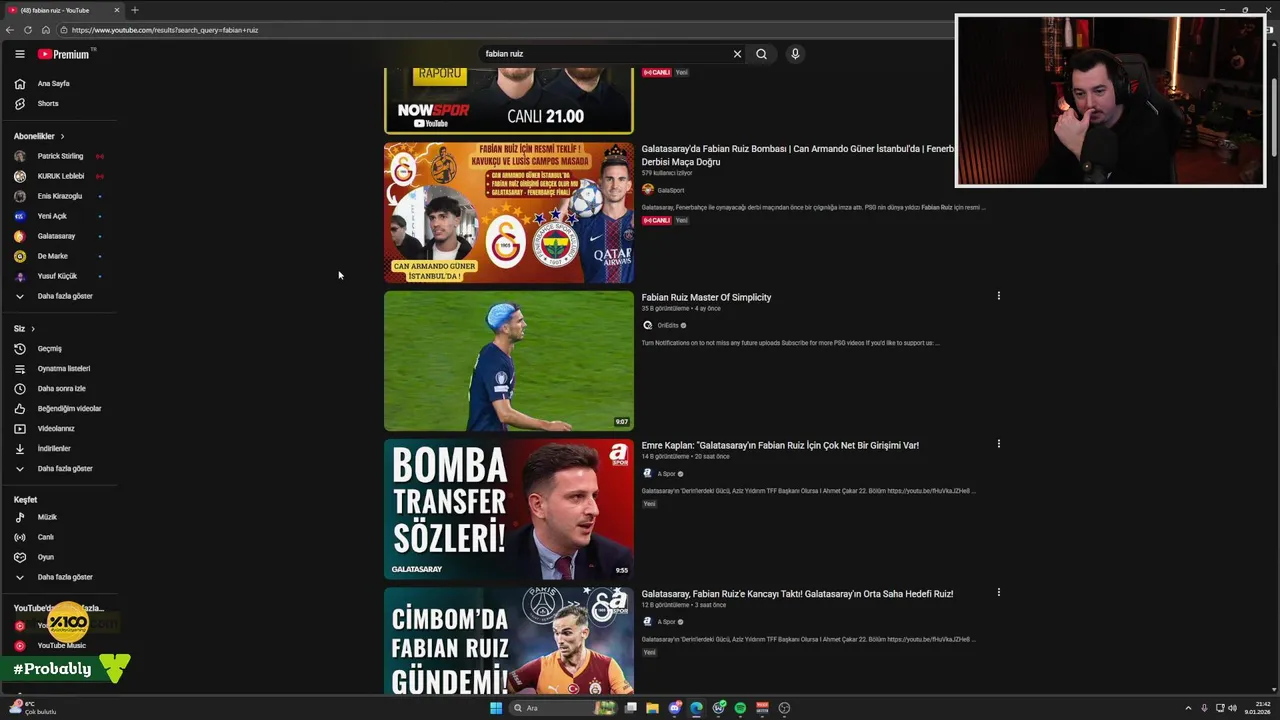Screen dimensions: 1280x720
Task: Show hidden system tray icons chevron
Action: coord(1188,708)
